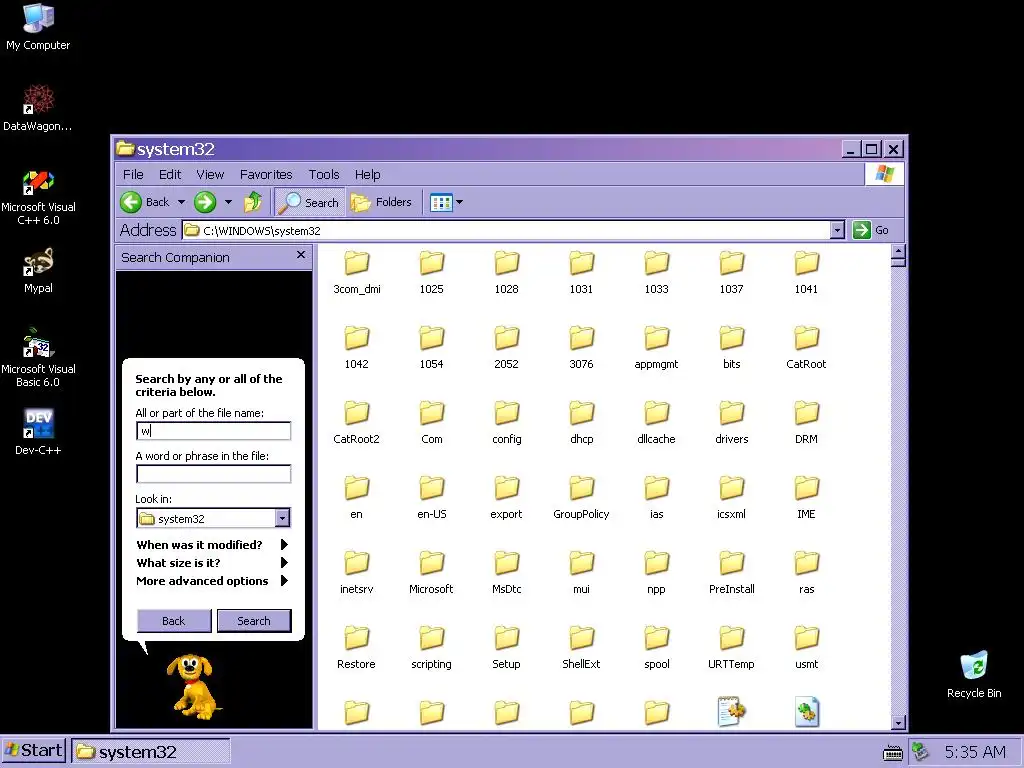The height and width of the screenshot is (768, 1024).
Task: Focus the file name input field
Action: pos(214,431)
